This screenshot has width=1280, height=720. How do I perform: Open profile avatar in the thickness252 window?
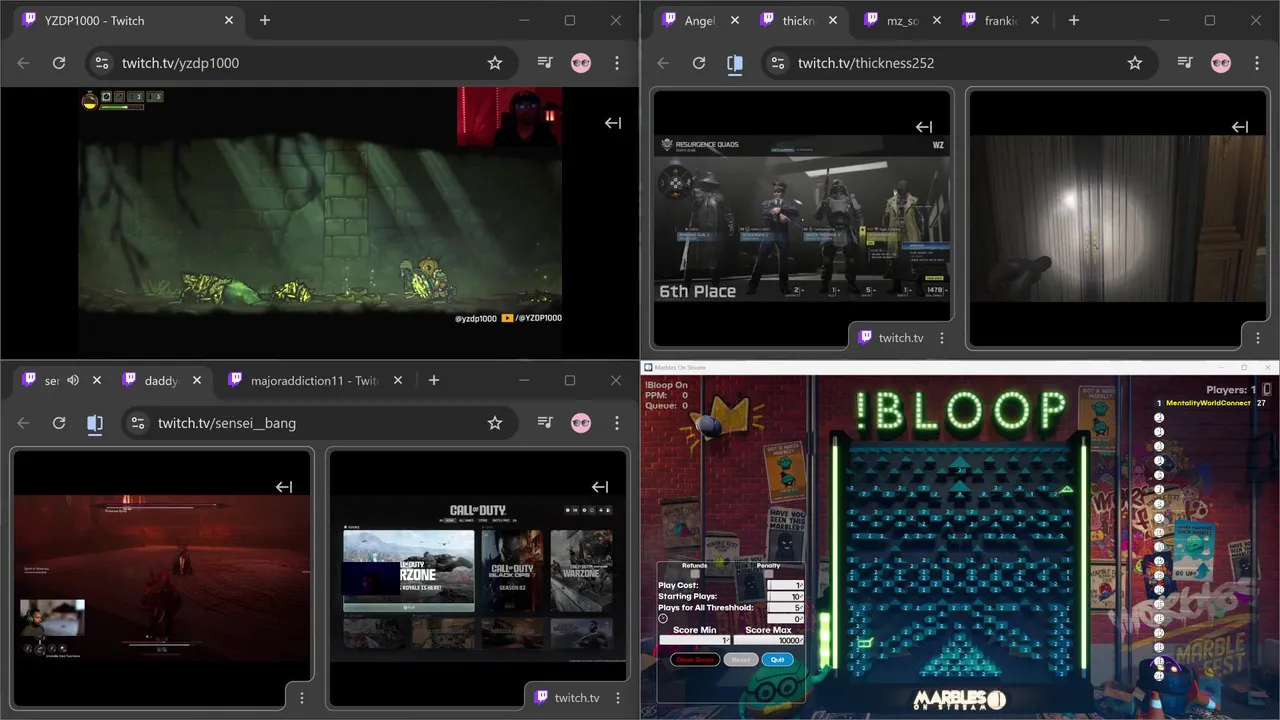click(1221, 63)
